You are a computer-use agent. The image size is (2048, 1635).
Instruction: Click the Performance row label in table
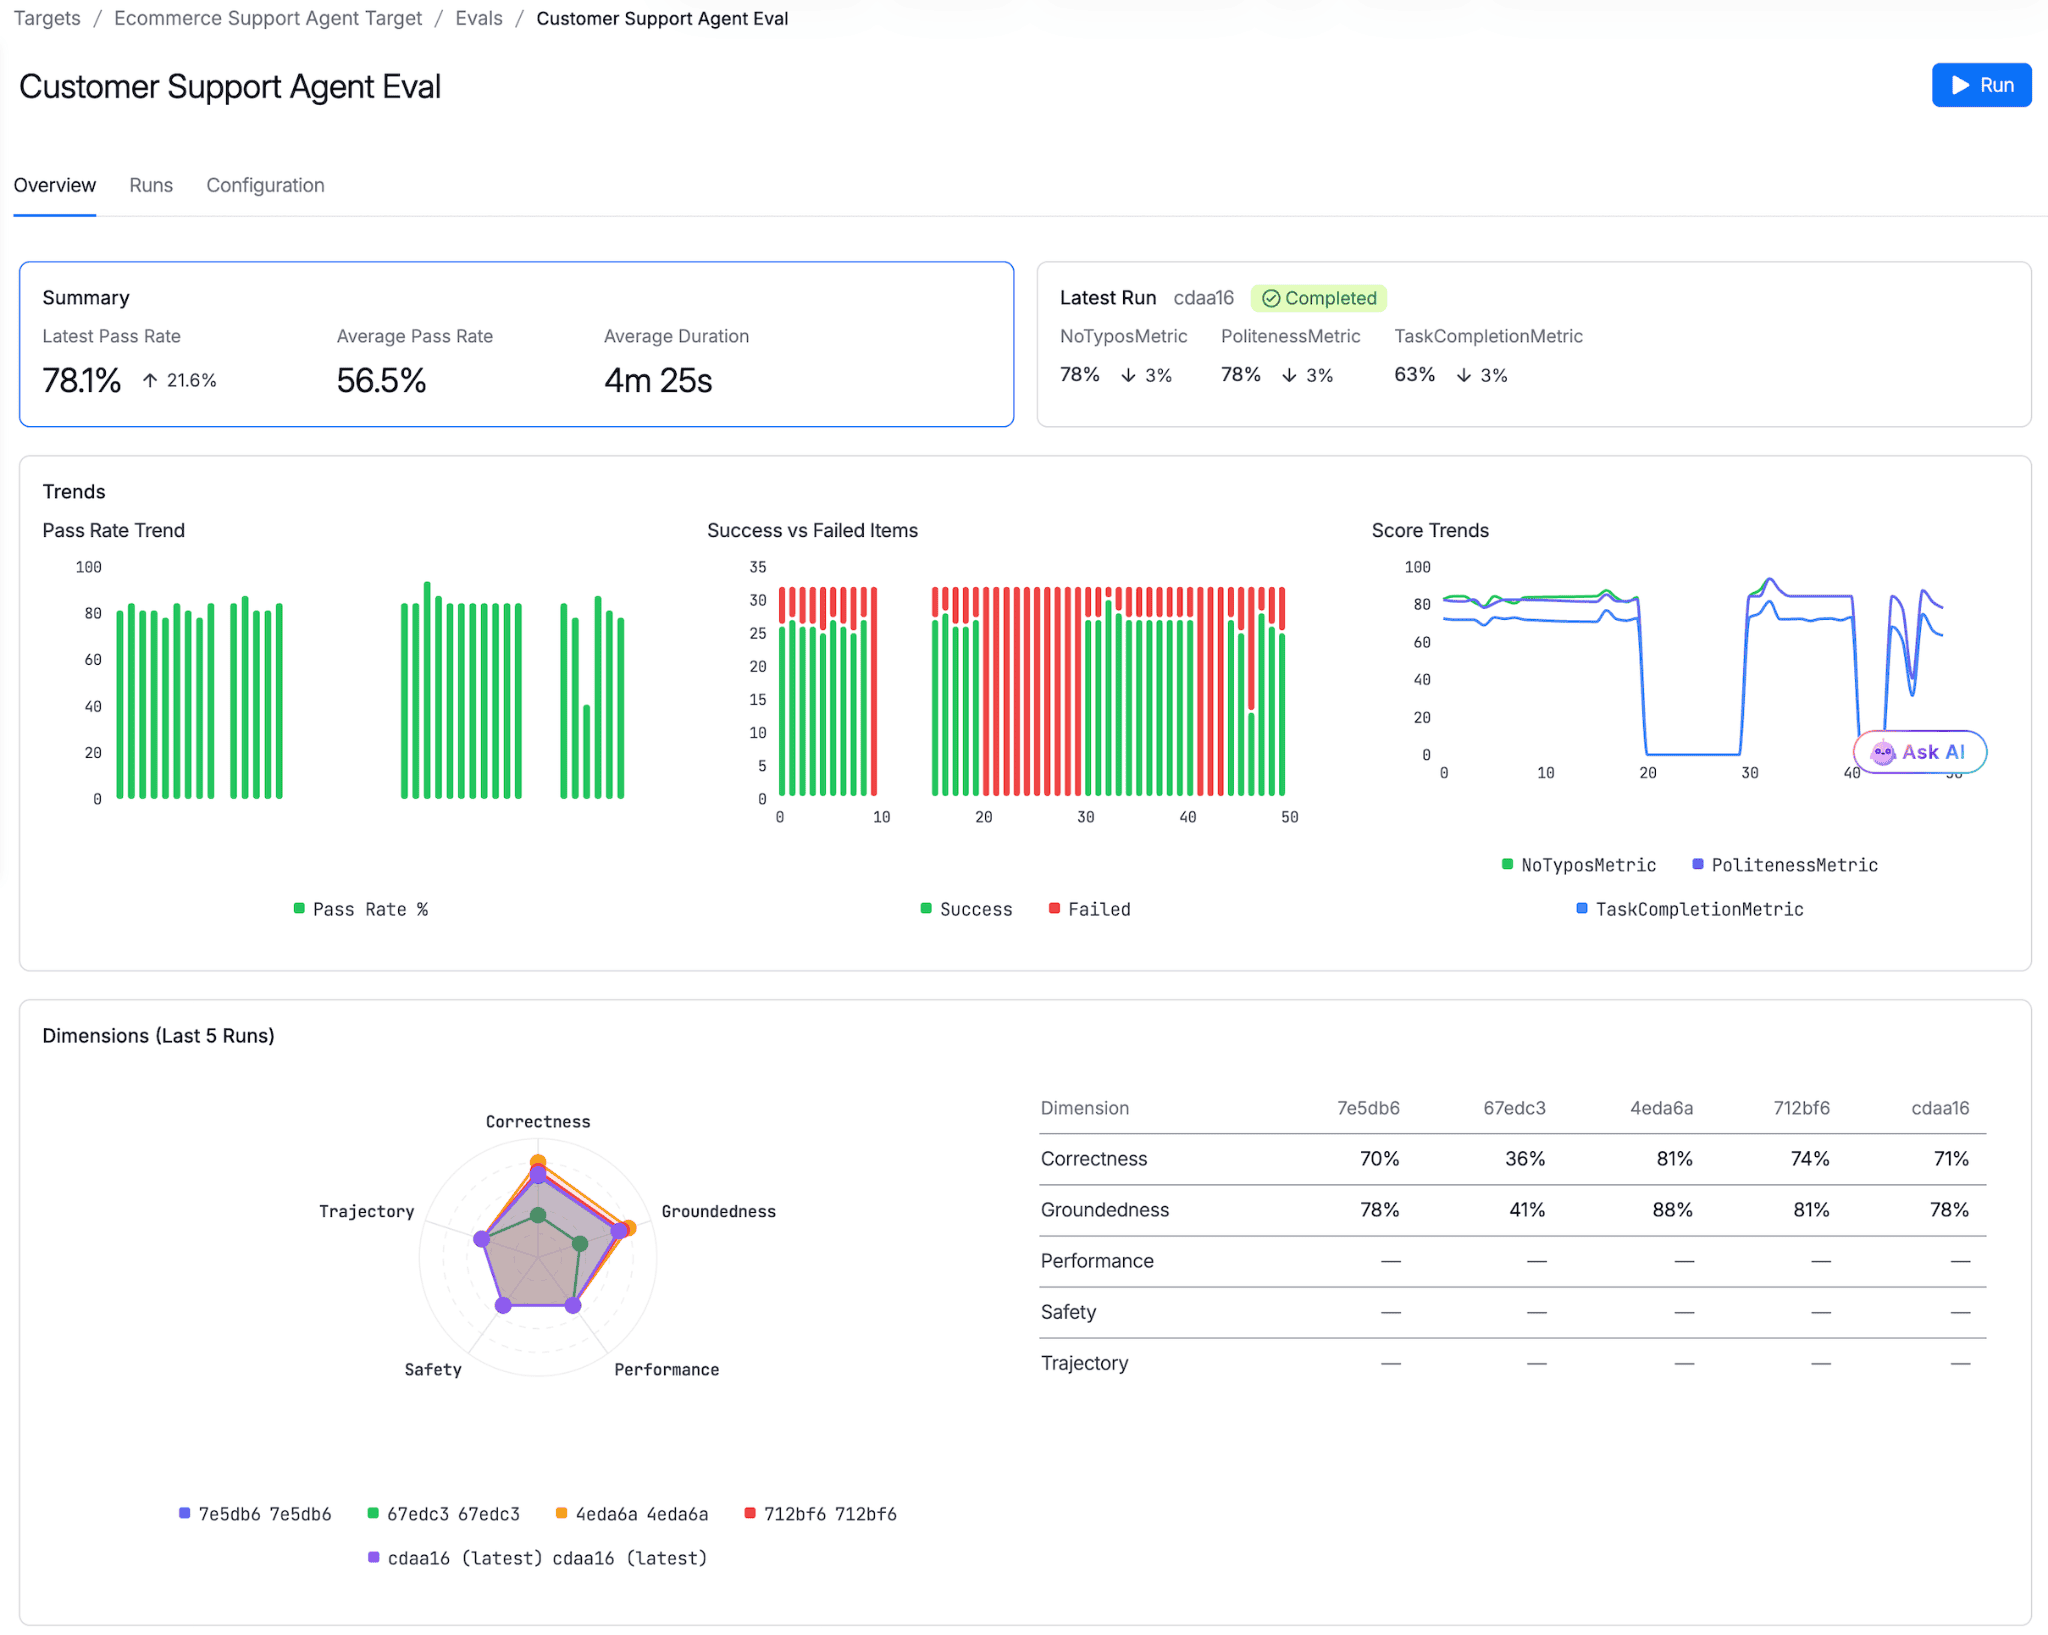(1097, 1261)
